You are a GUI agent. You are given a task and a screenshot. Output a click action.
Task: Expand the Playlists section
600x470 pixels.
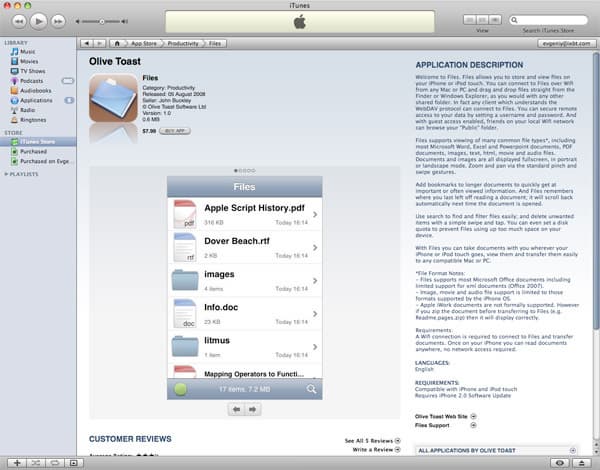(x=6, y=174)
